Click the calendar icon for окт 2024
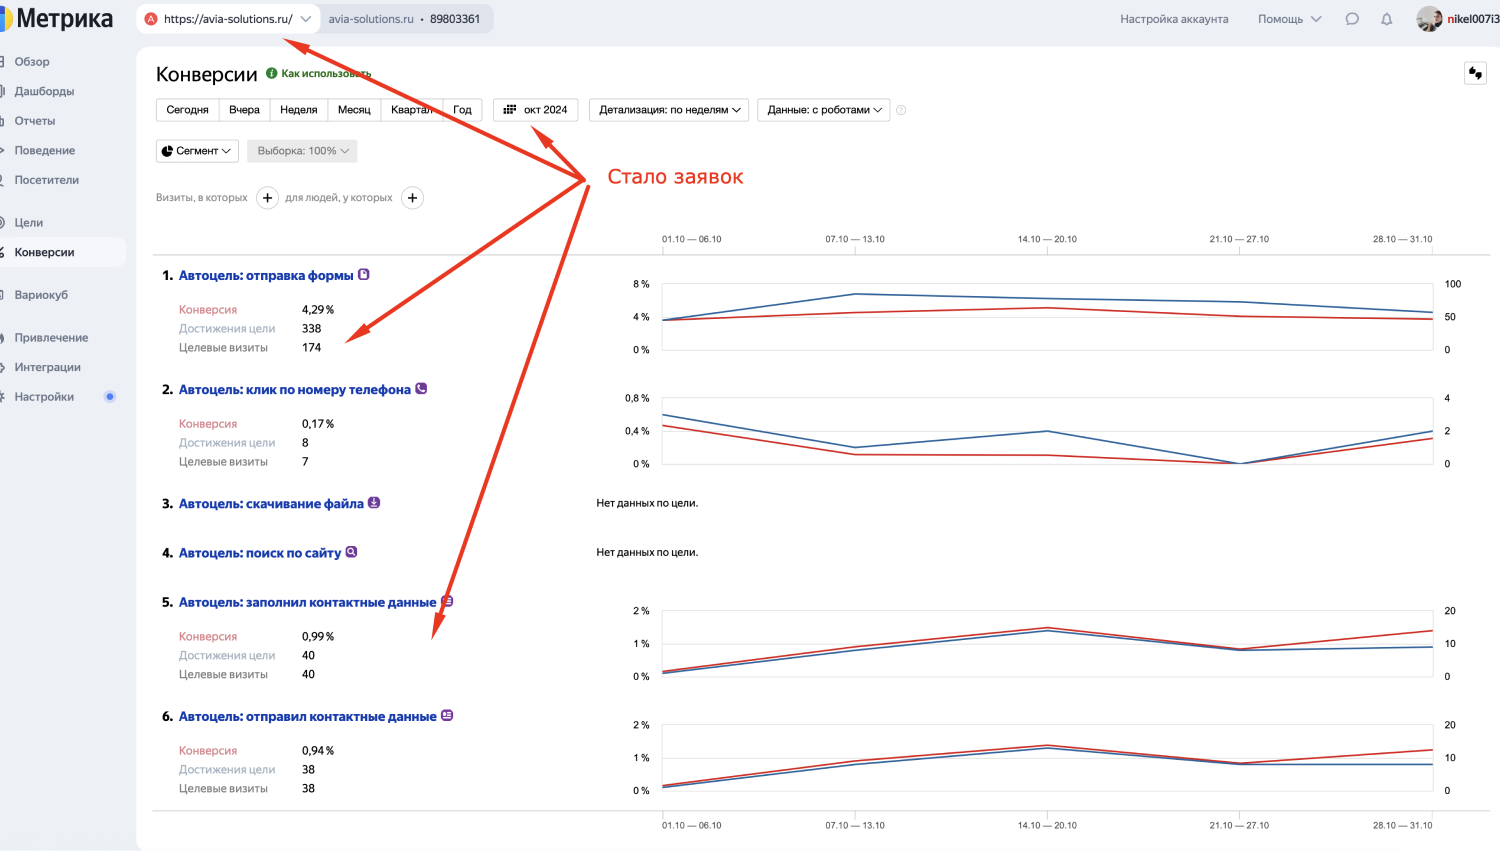Viewport: 1500px width, 851px height. coord(510,110)
